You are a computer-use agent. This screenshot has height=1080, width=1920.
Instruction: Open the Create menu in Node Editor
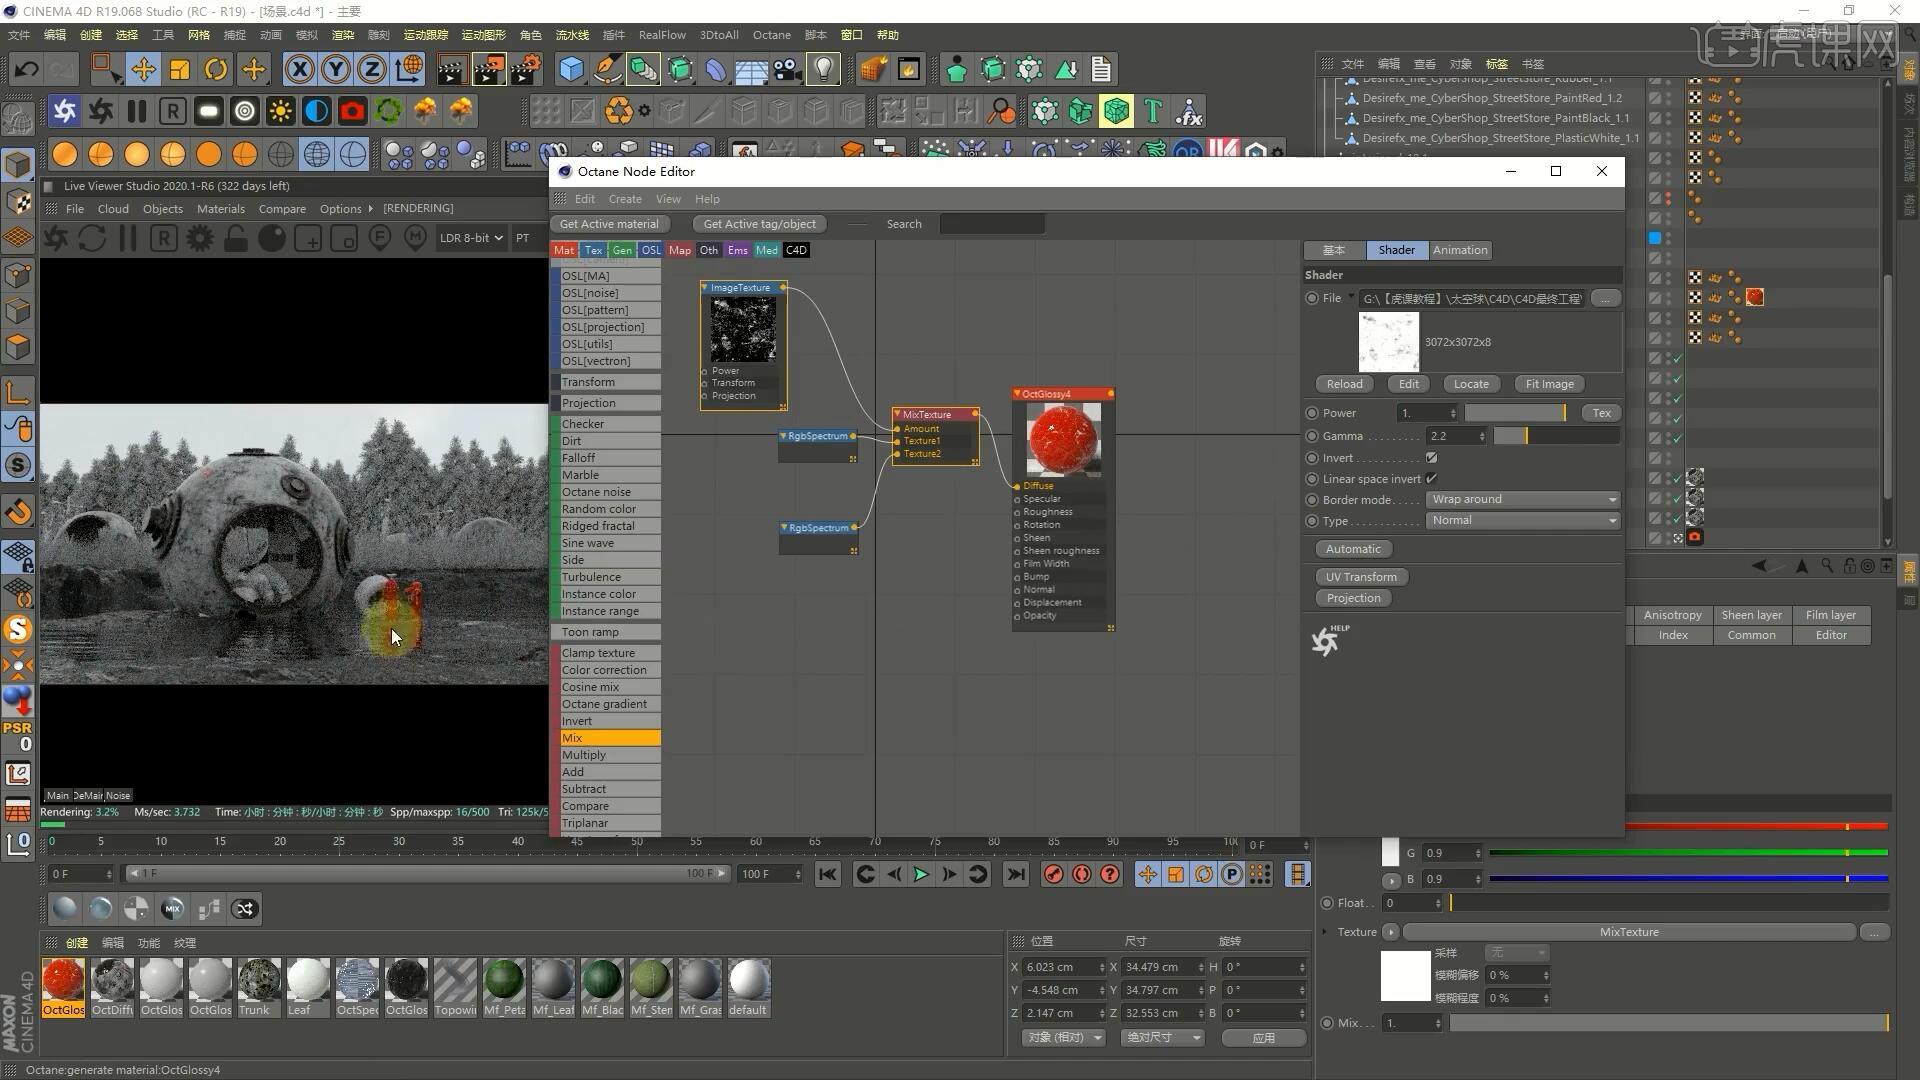click(x=625, y=199)
